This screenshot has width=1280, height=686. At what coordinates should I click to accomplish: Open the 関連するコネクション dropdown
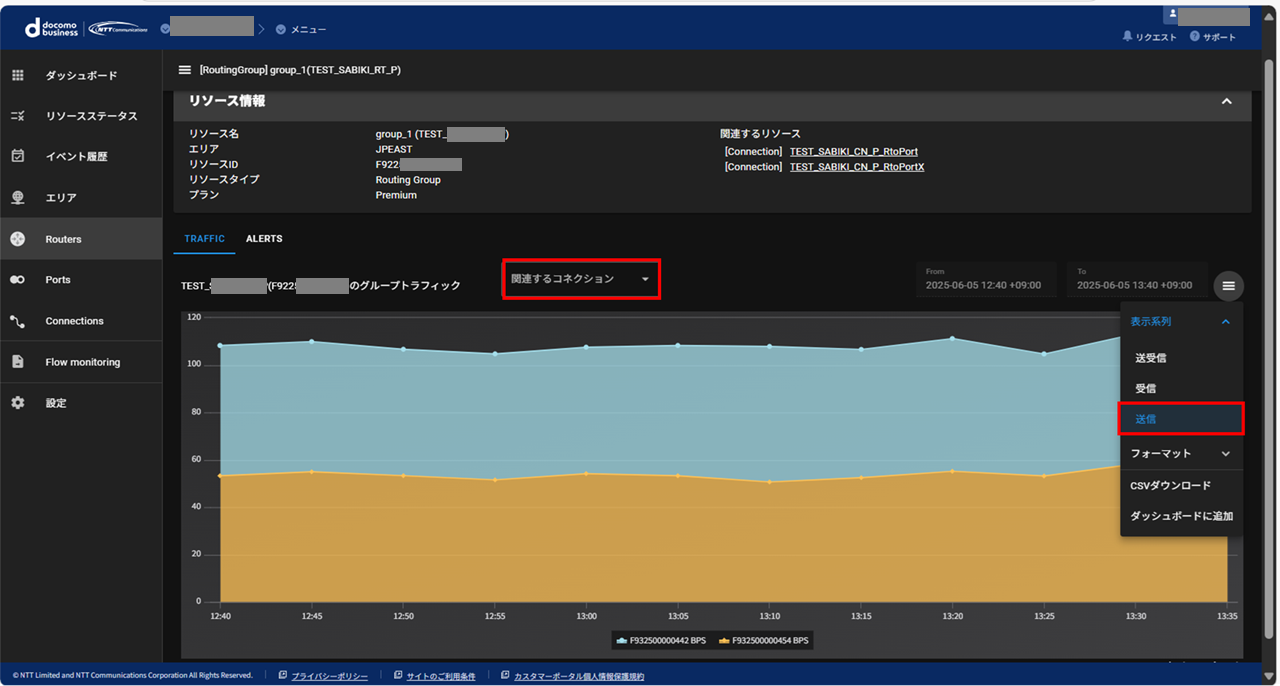pos(580,279)
